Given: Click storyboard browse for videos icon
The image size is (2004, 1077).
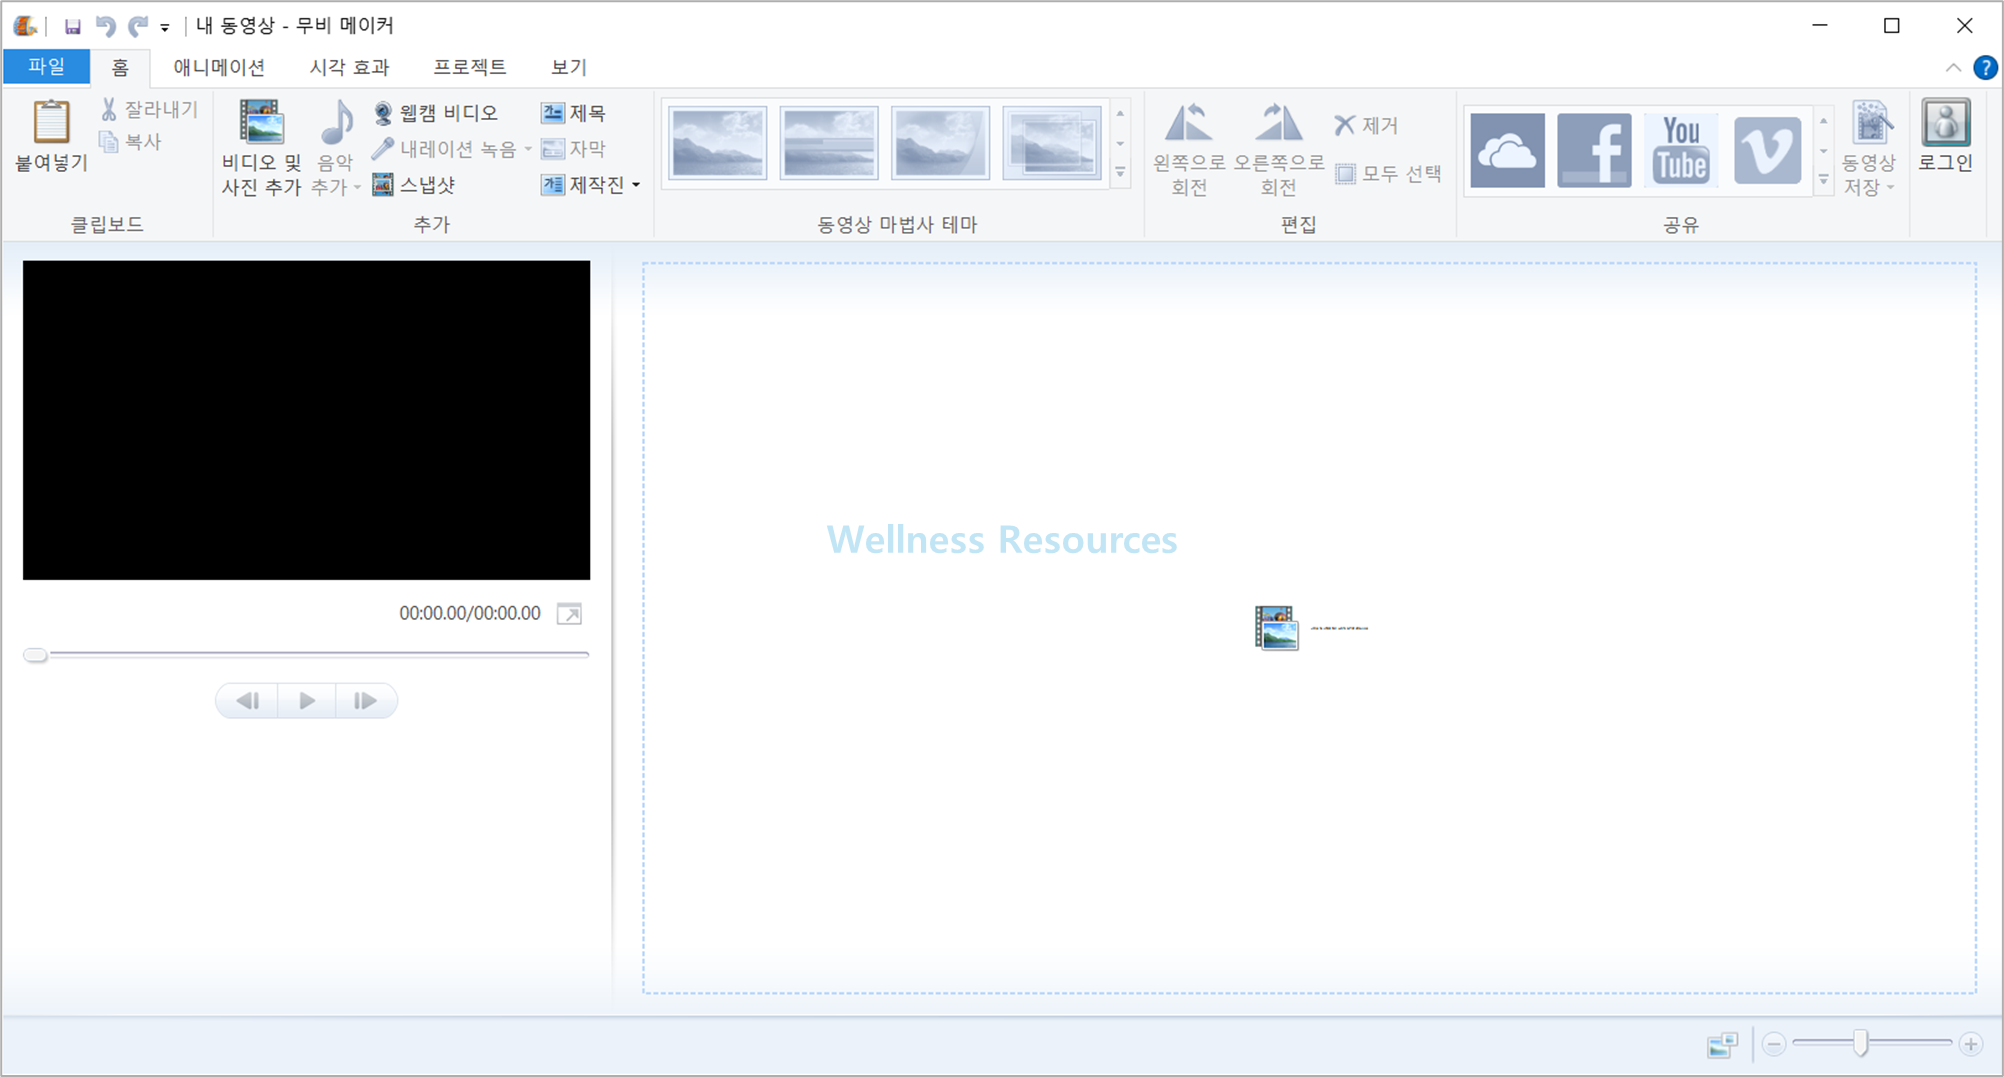Looking at the screenshot, I should pos(1277,628).
